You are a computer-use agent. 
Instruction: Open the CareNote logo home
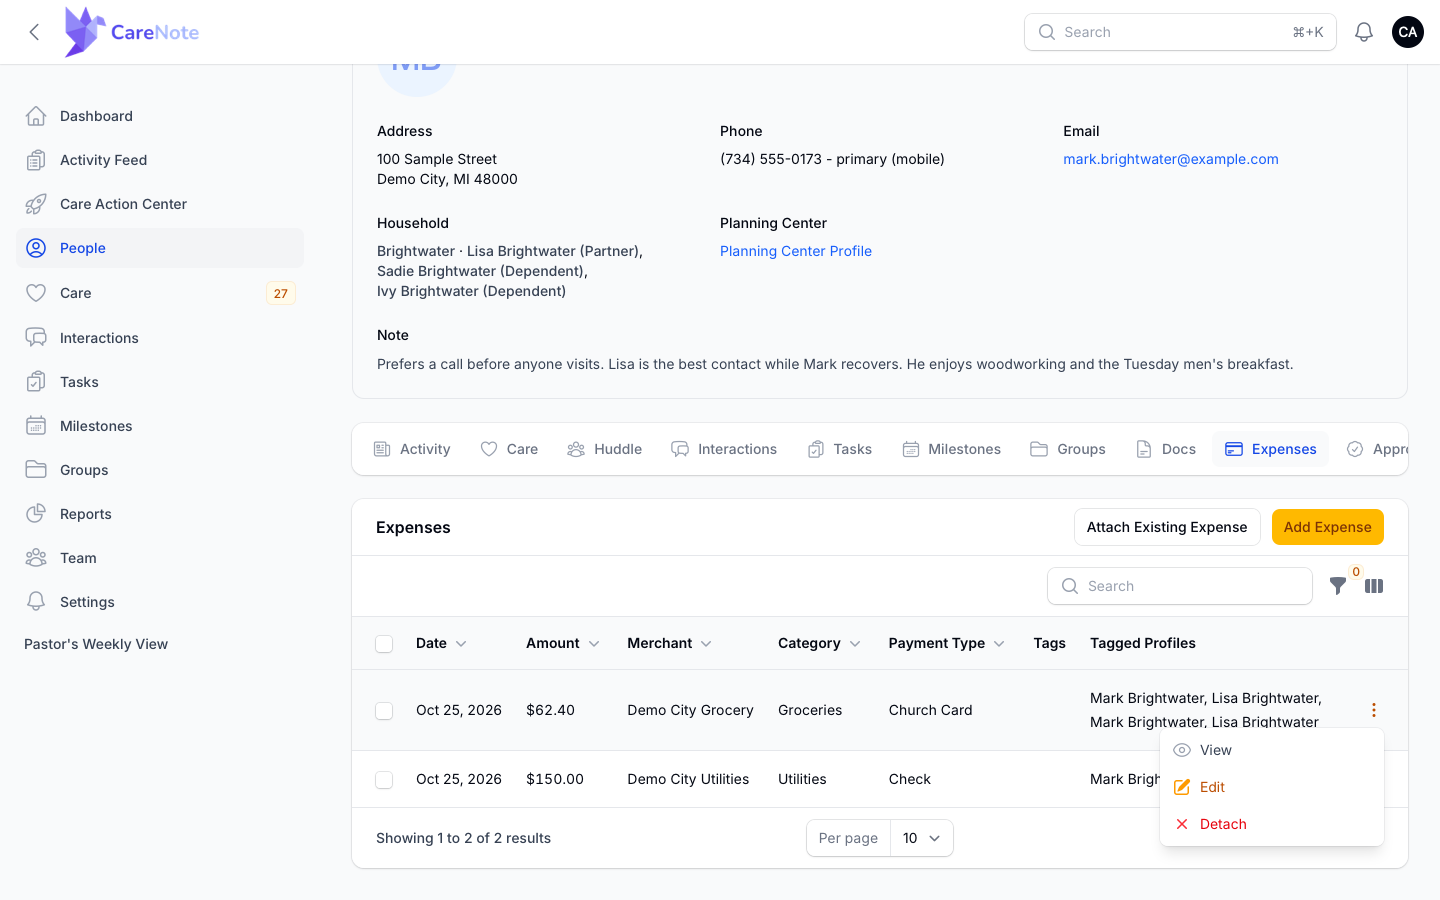pyautogui.click(x=131, y=32)
